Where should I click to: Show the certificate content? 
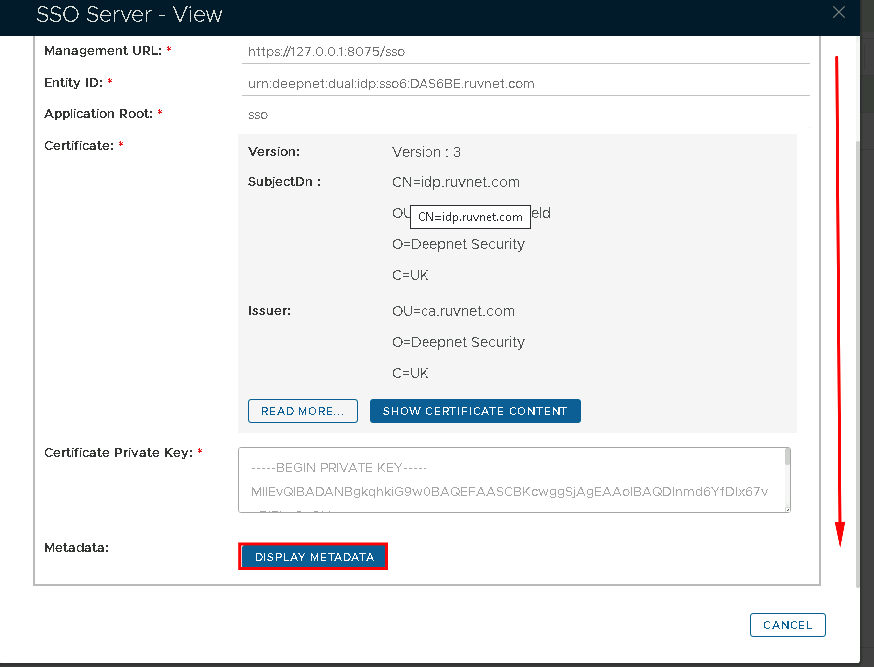tap(474, 411)
